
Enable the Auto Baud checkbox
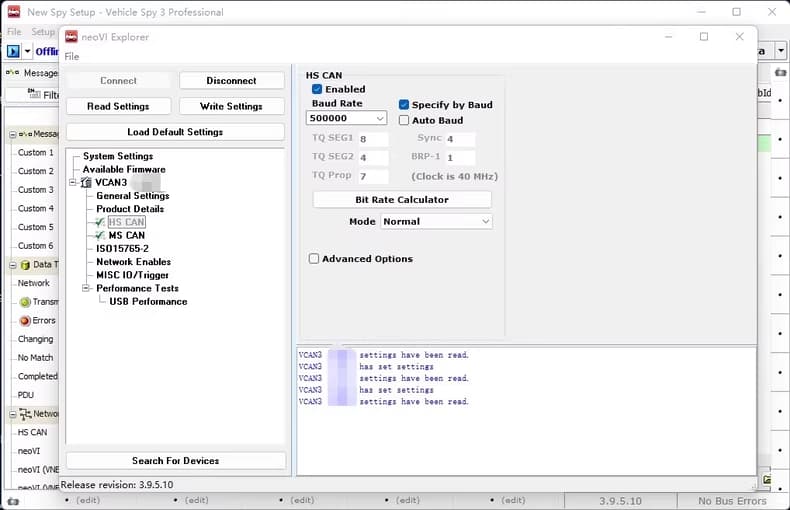[x=404, y=121]
